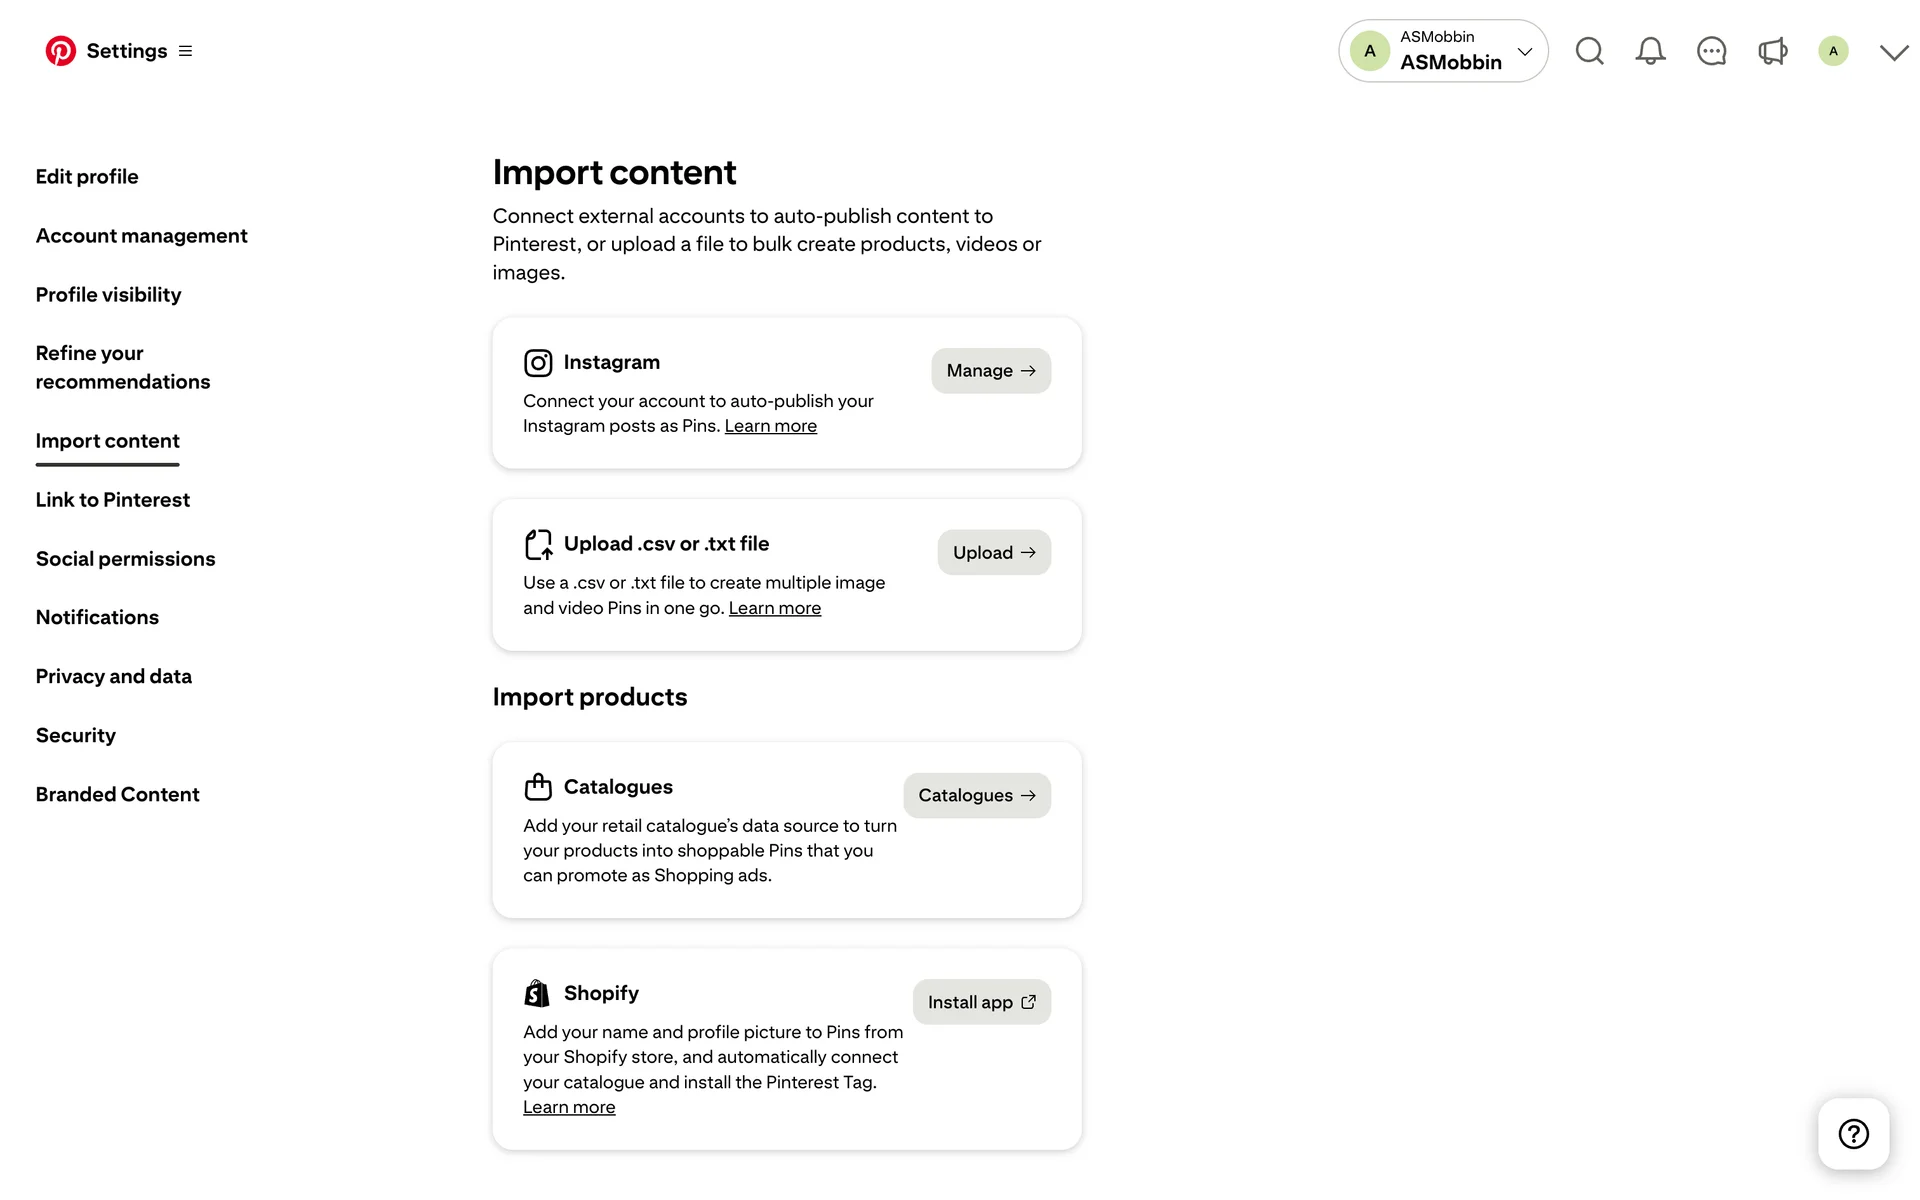
Task: Open the help question mark button
Action: pyautogui.click(x=1853, y=1133)
